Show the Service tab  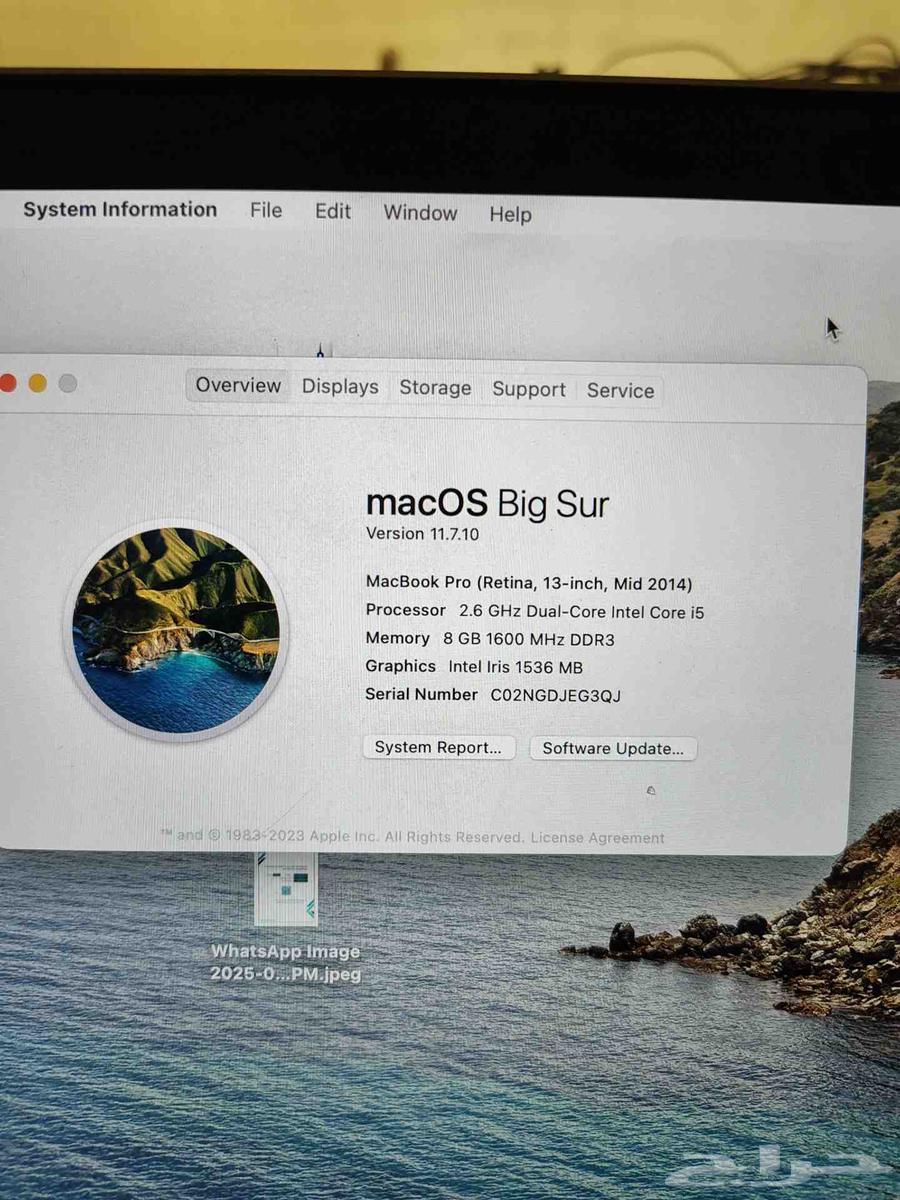(620, 391)
